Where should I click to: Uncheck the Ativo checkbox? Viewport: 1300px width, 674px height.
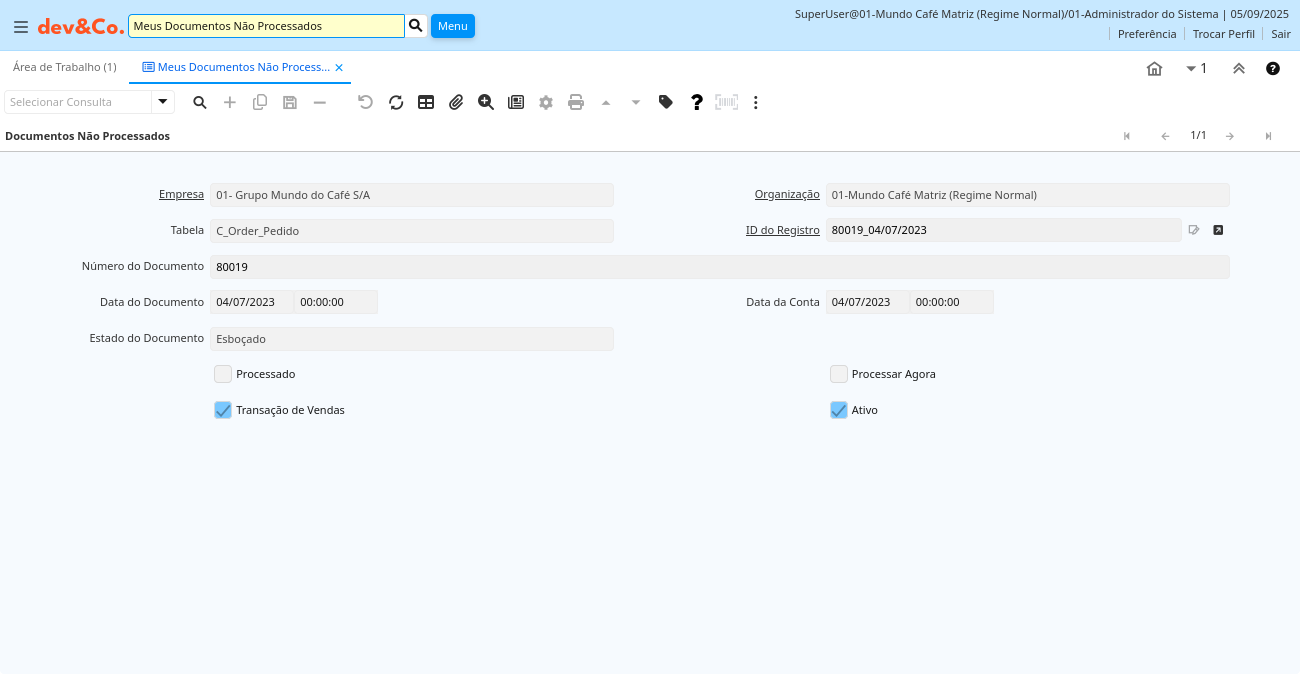click(839, 410)
